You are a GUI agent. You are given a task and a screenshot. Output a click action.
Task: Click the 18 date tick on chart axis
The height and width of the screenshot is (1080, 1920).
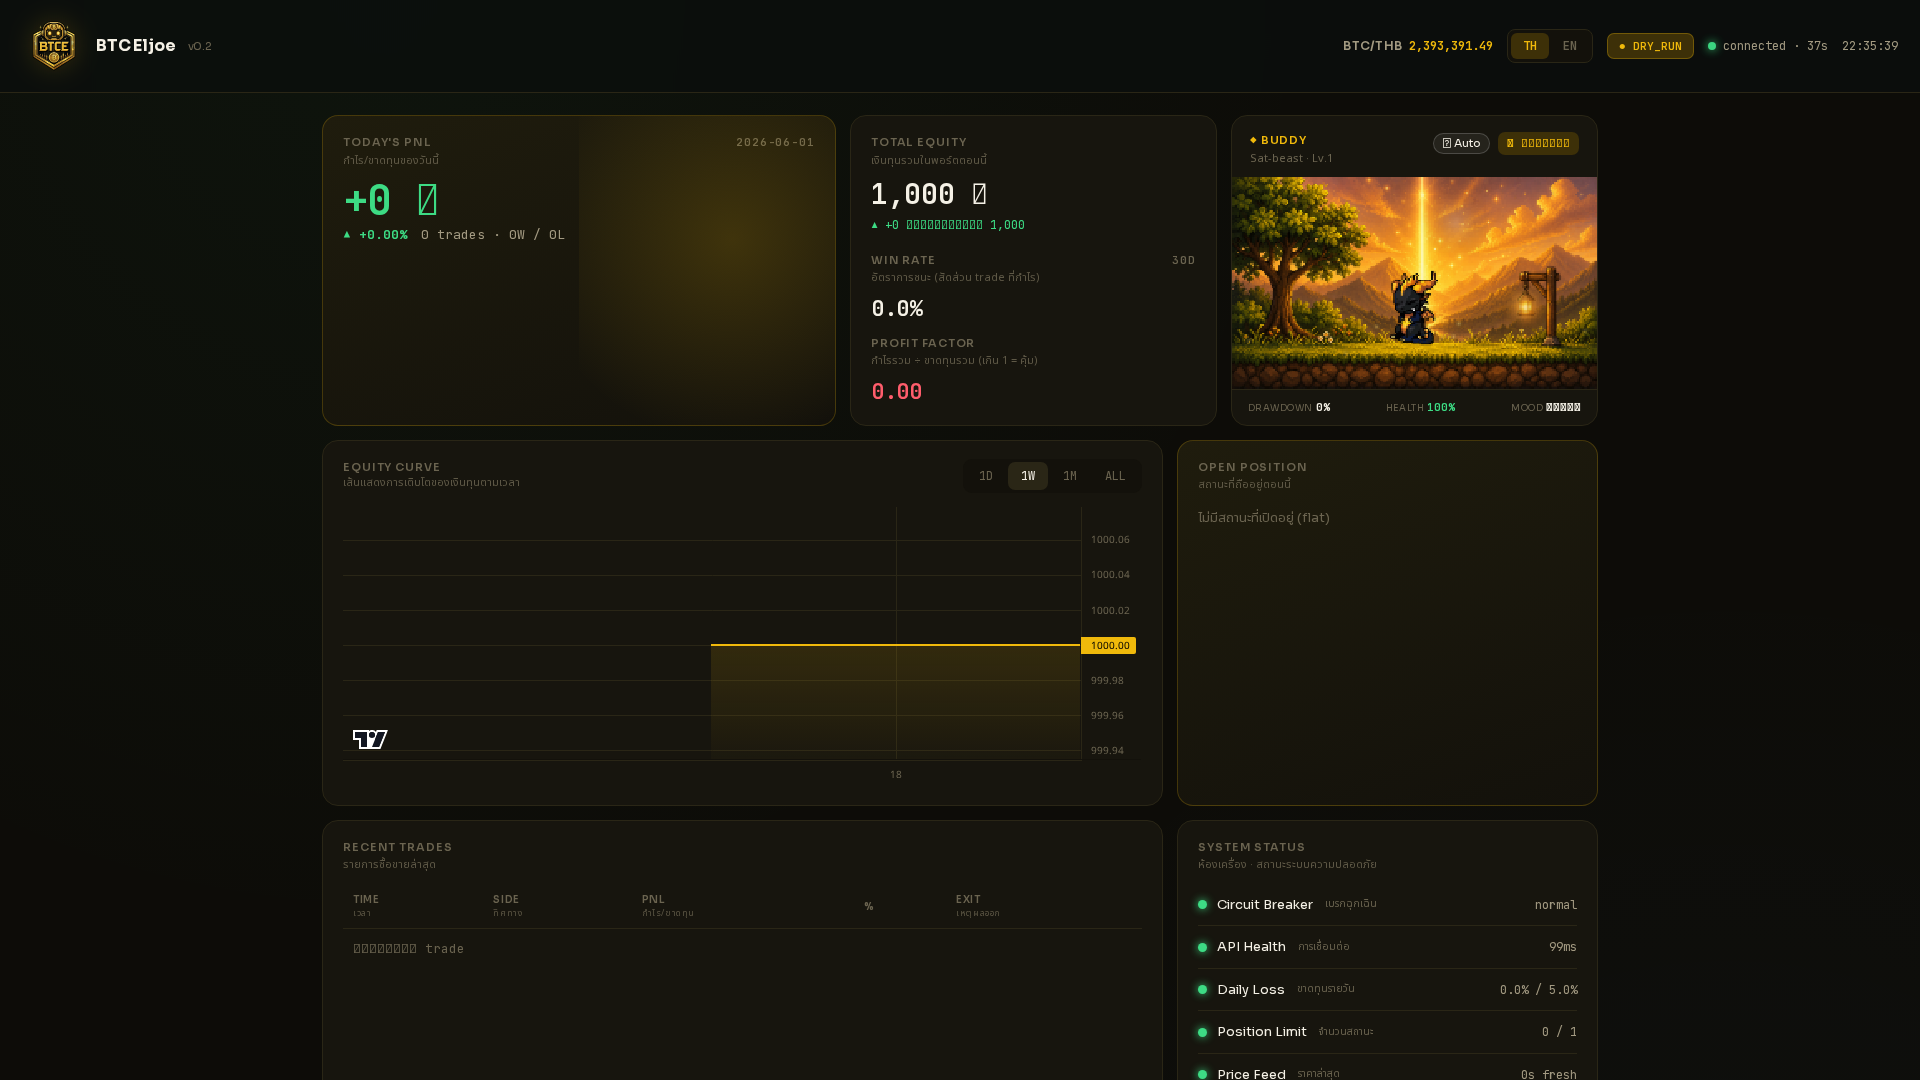[x=896, y=775]
